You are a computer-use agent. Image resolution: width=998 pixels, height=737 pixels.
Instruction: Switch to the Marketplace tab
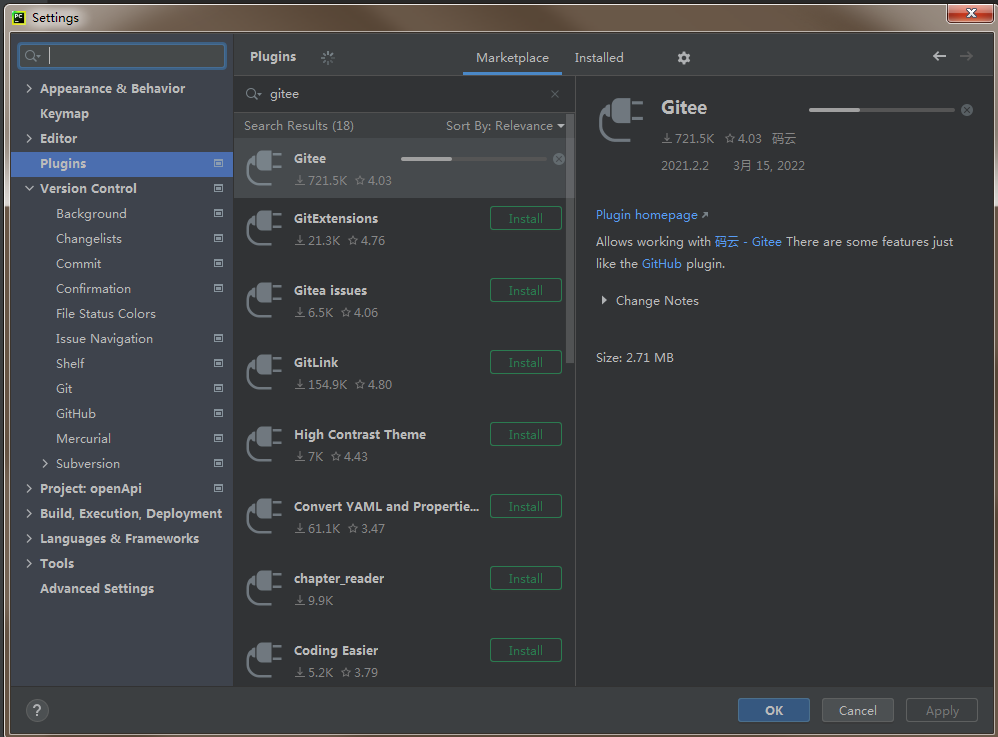pyautogui.click(x=512, y=58)
